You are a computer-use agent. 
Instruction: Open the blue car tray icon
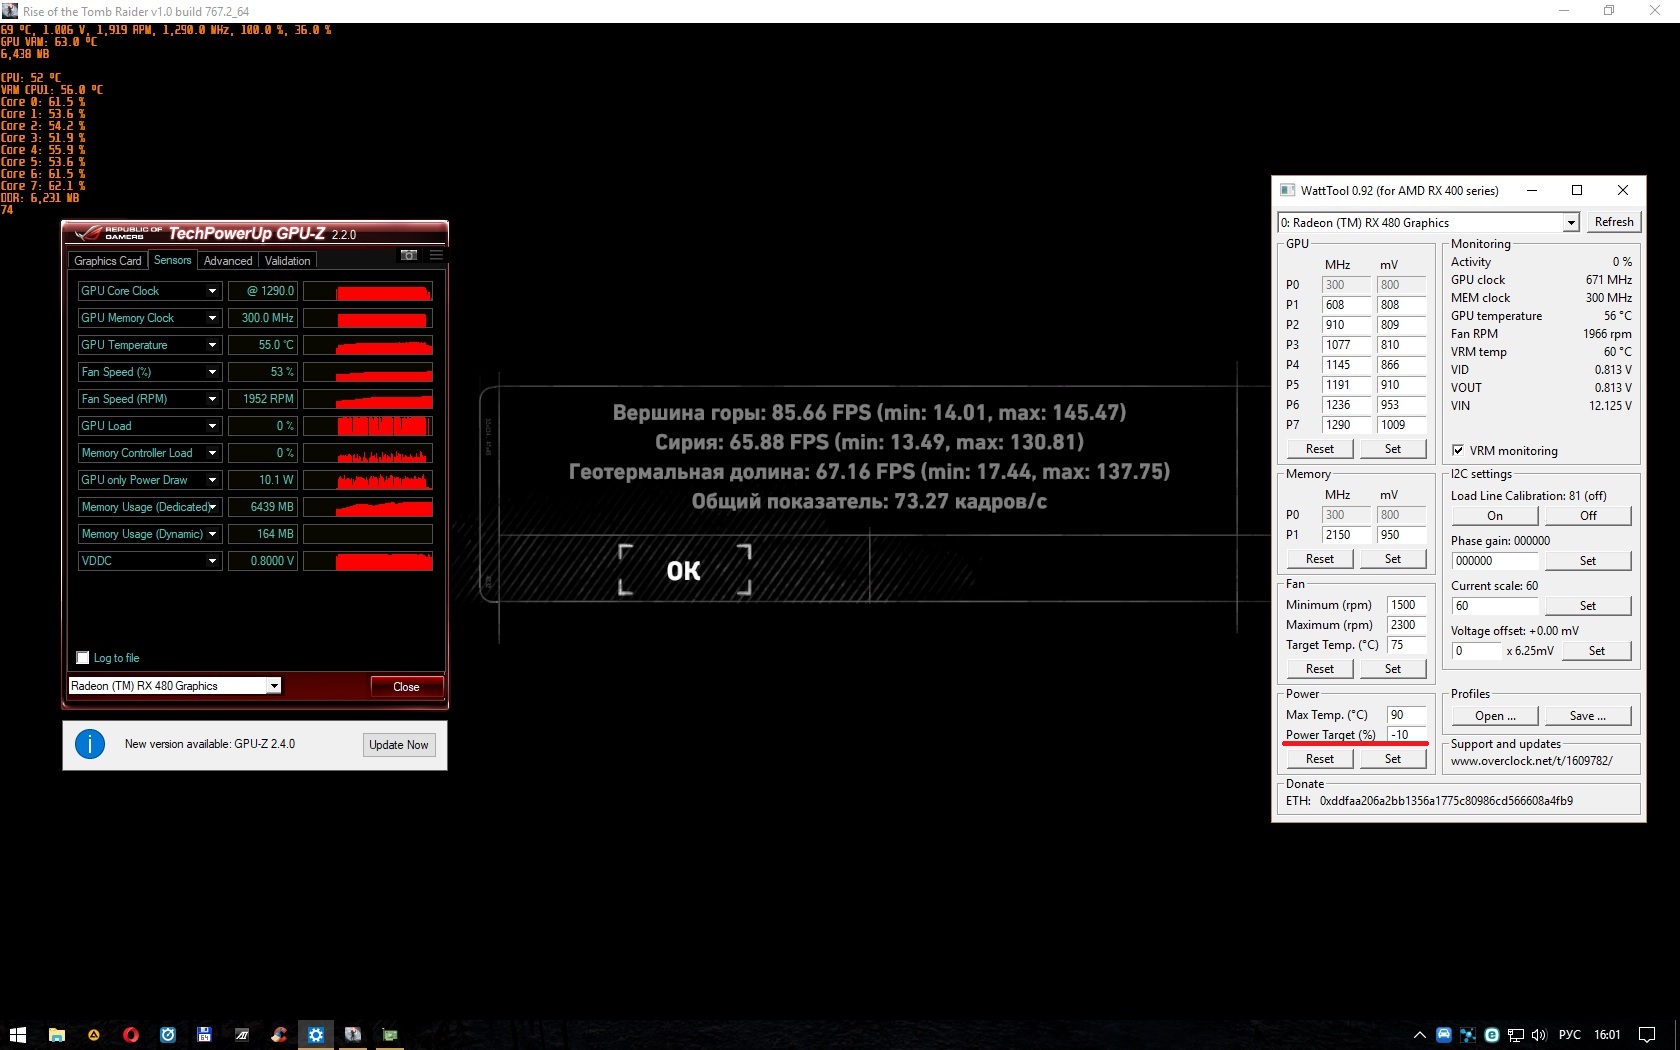tap(1444, 1035)
